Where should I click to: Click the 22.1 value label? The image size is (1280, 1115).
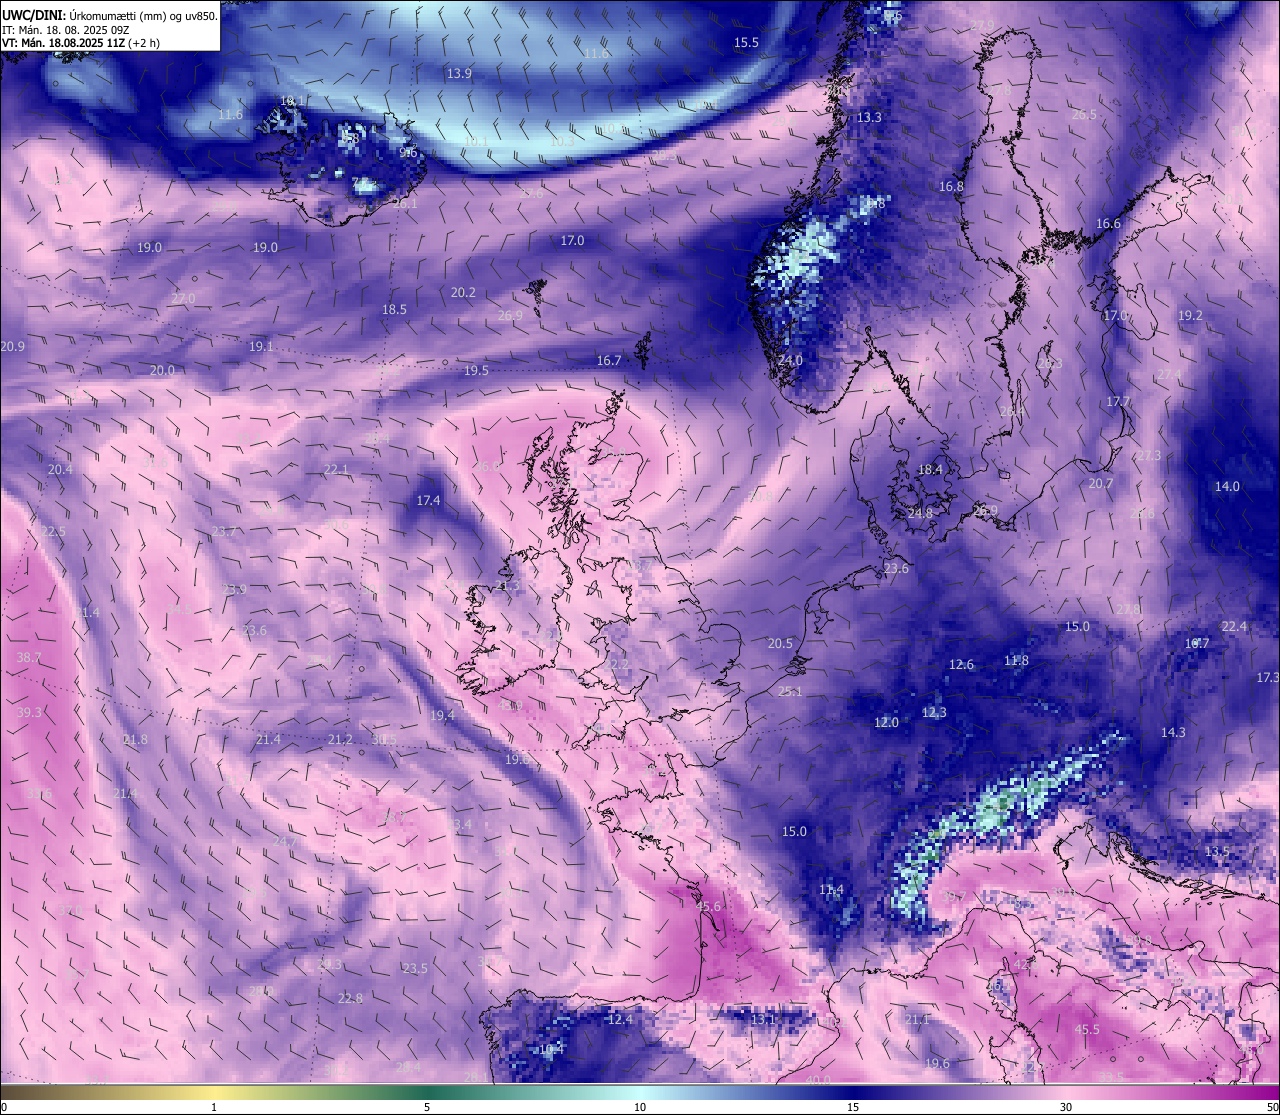[336, 470]
